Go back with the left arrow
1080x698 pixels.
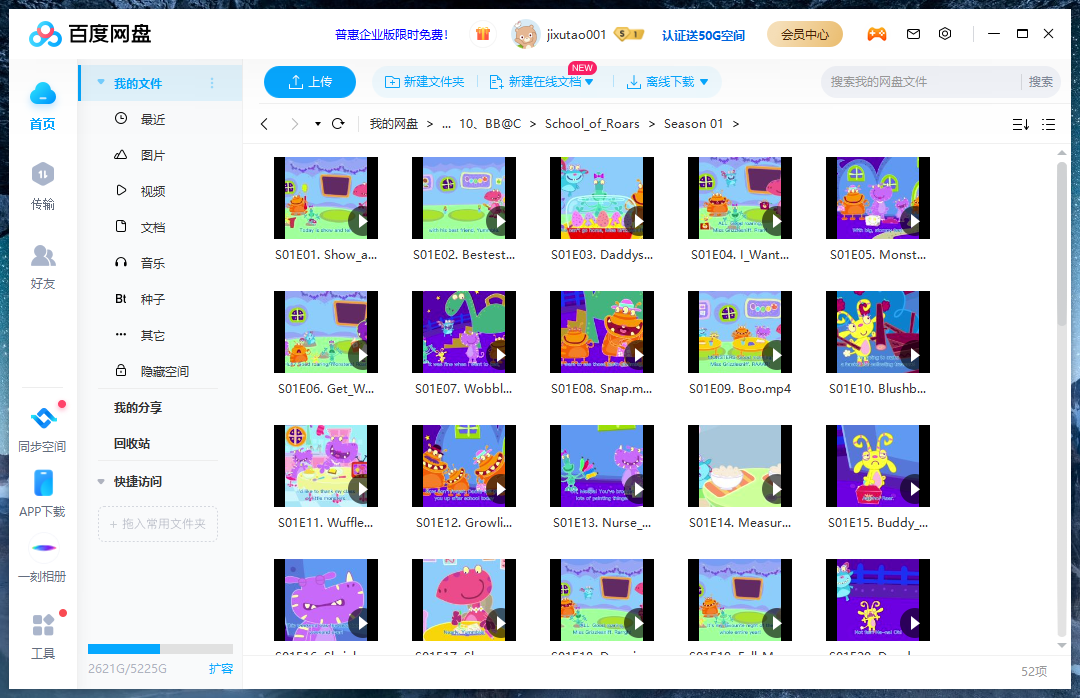[264, 124]
